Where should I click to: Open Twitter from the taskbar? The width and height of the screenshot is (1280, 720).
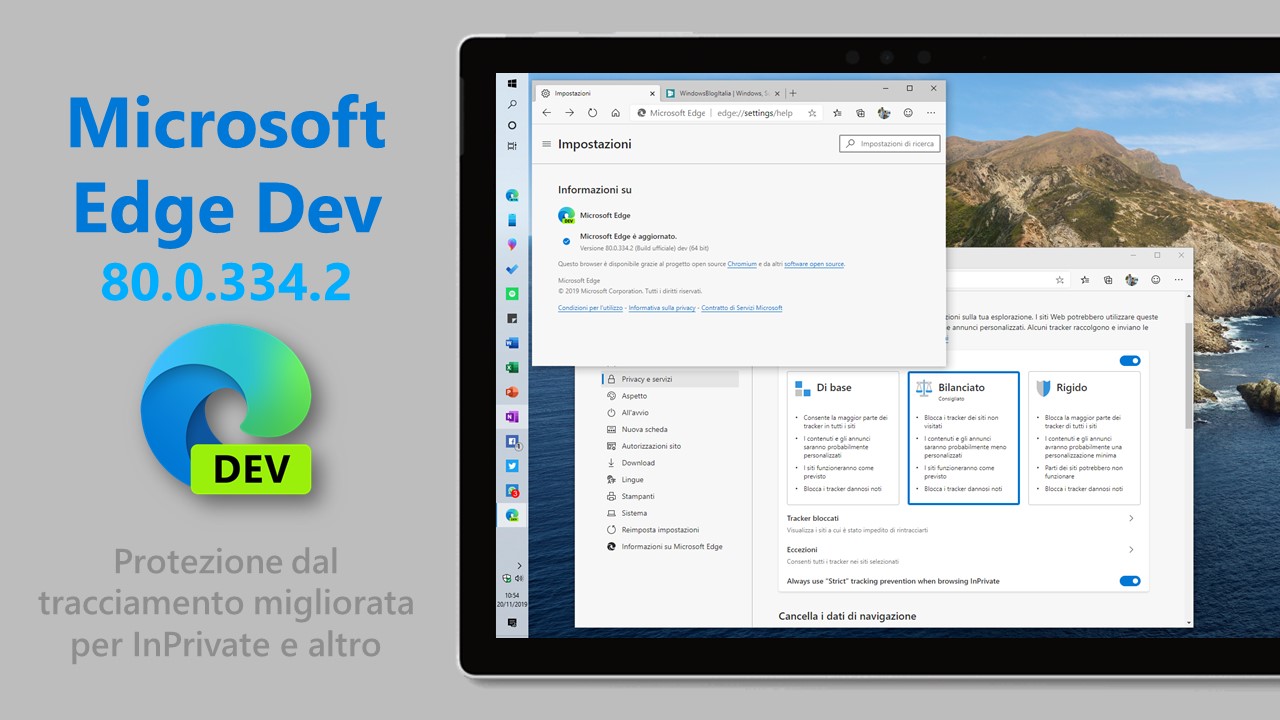pyautogui.click(x=512, y=466)
